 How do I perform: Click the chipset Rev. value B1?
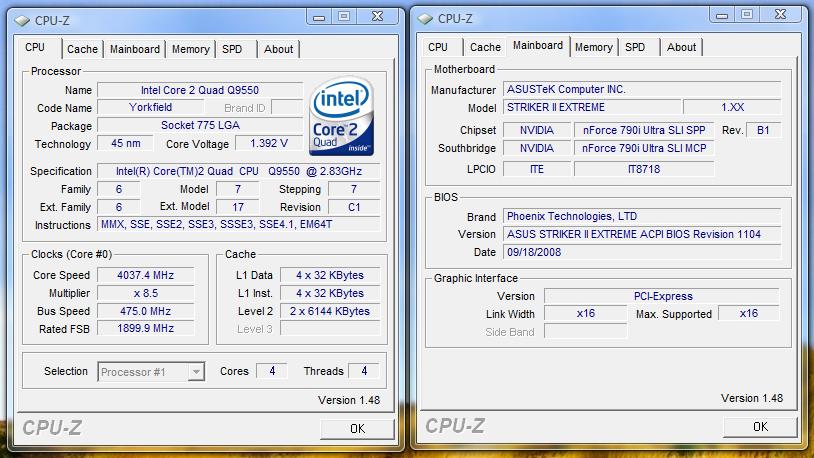click(763, 130)
